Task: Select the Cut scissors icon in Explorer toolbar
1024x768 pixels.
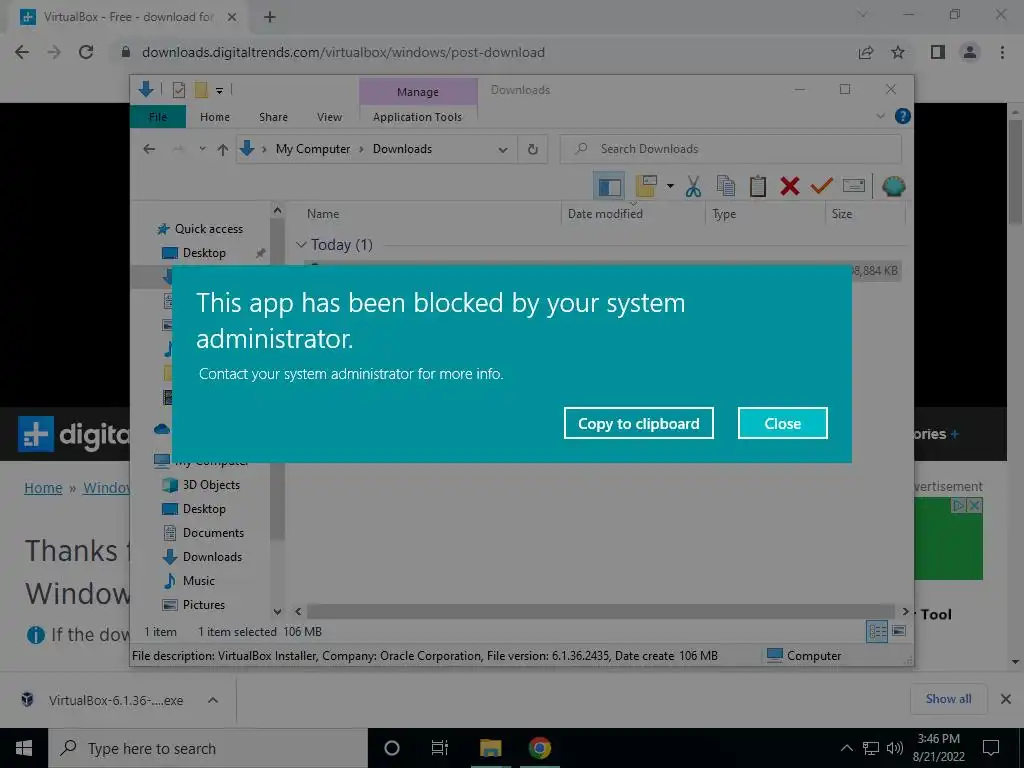Action: click(x=693, y=187)
